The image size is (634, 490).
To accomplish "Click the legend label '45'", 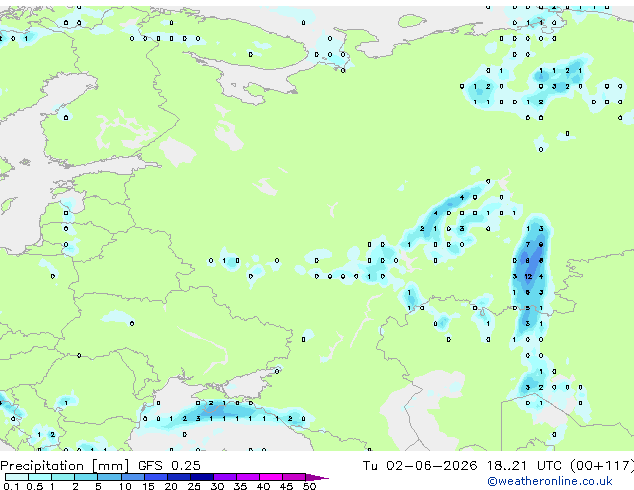I will tap(286, 486).
